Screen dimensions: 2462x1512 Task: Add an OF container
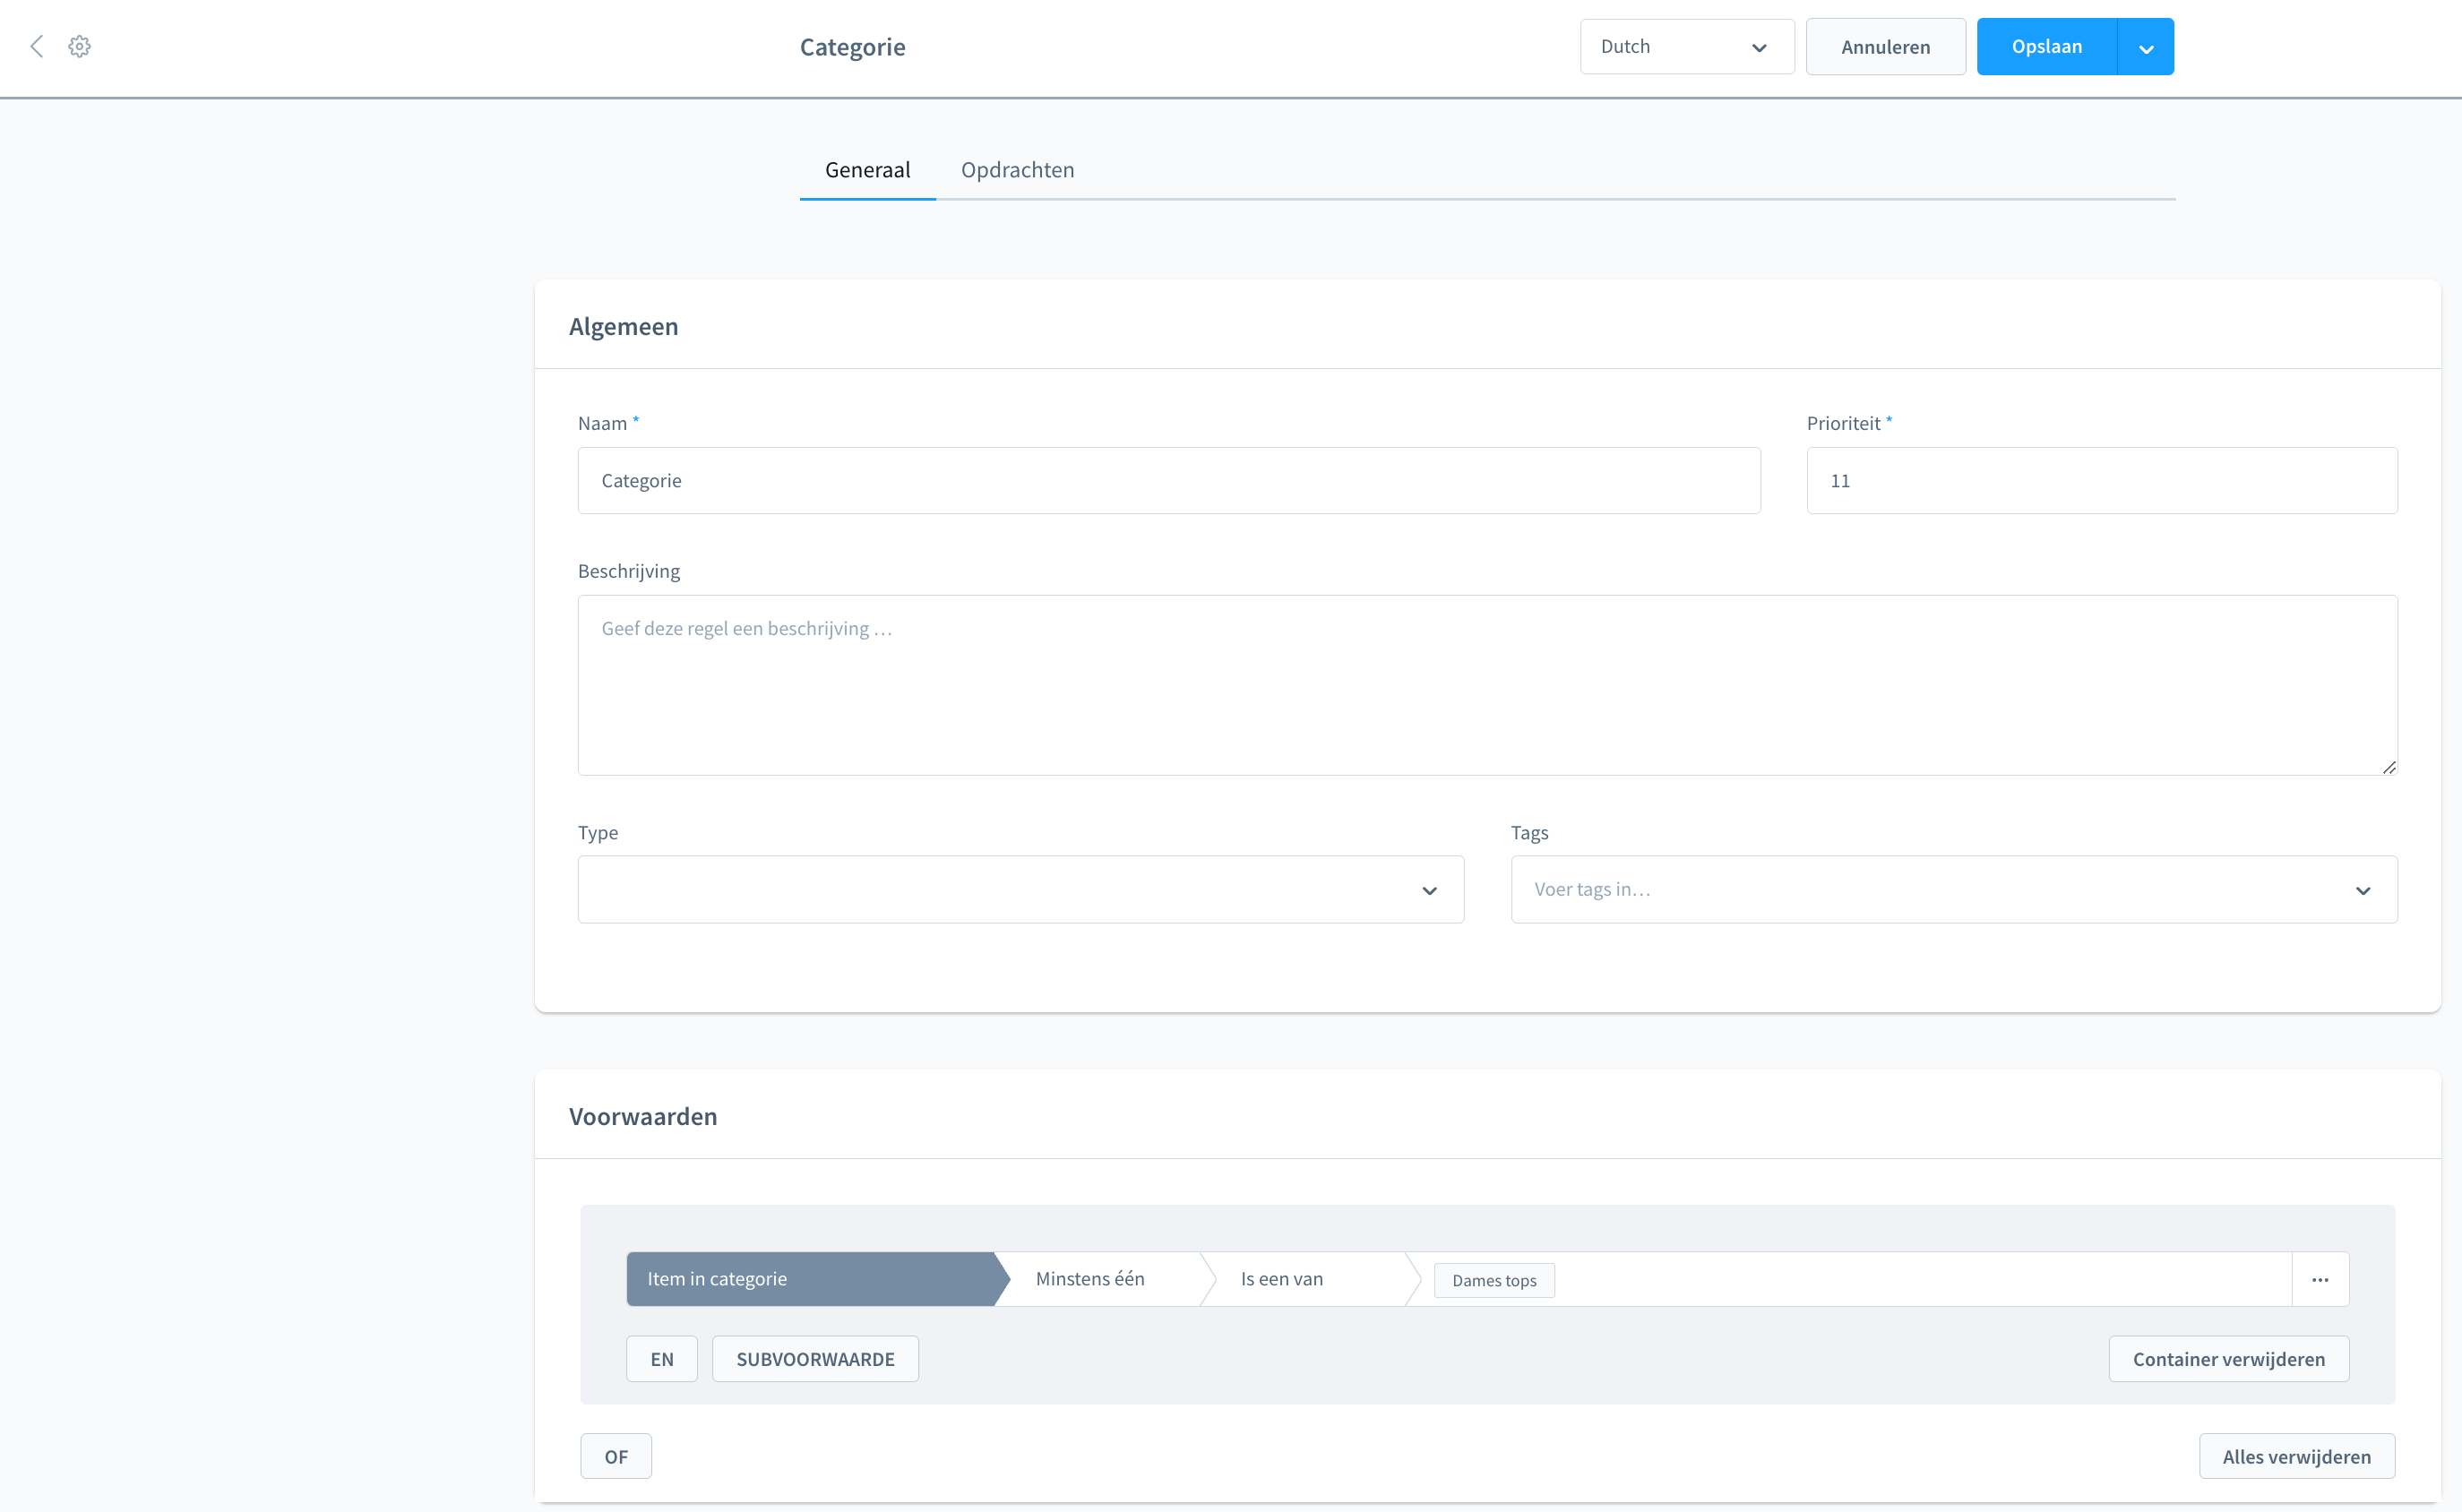(616, 1456)
